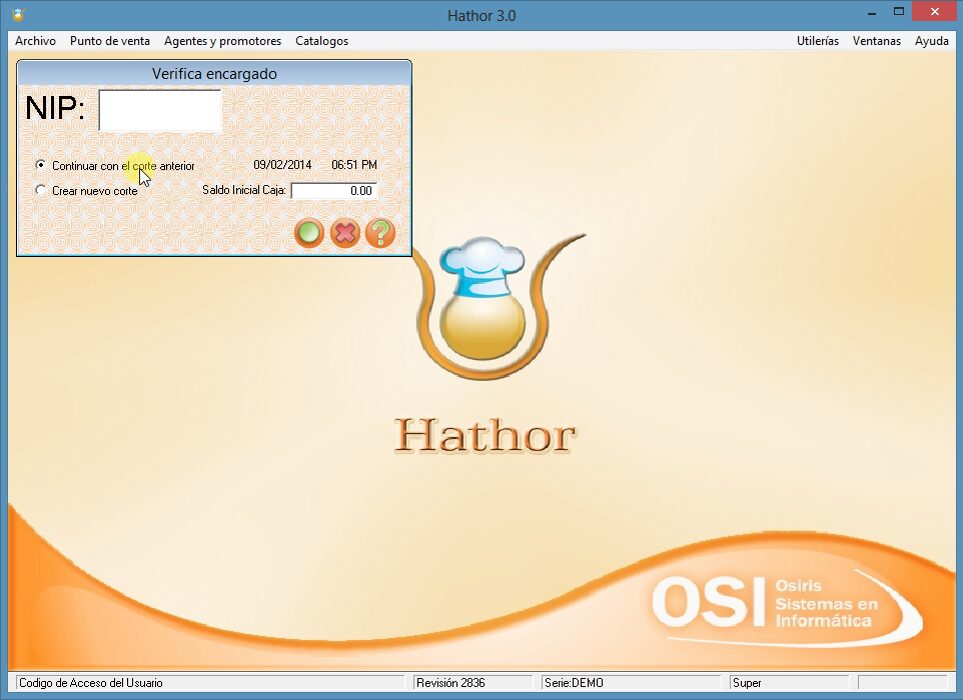Click status text Codigo de Acceso del Usuario
The height and width of the screenshot is (700, 963).
(91, 683)
